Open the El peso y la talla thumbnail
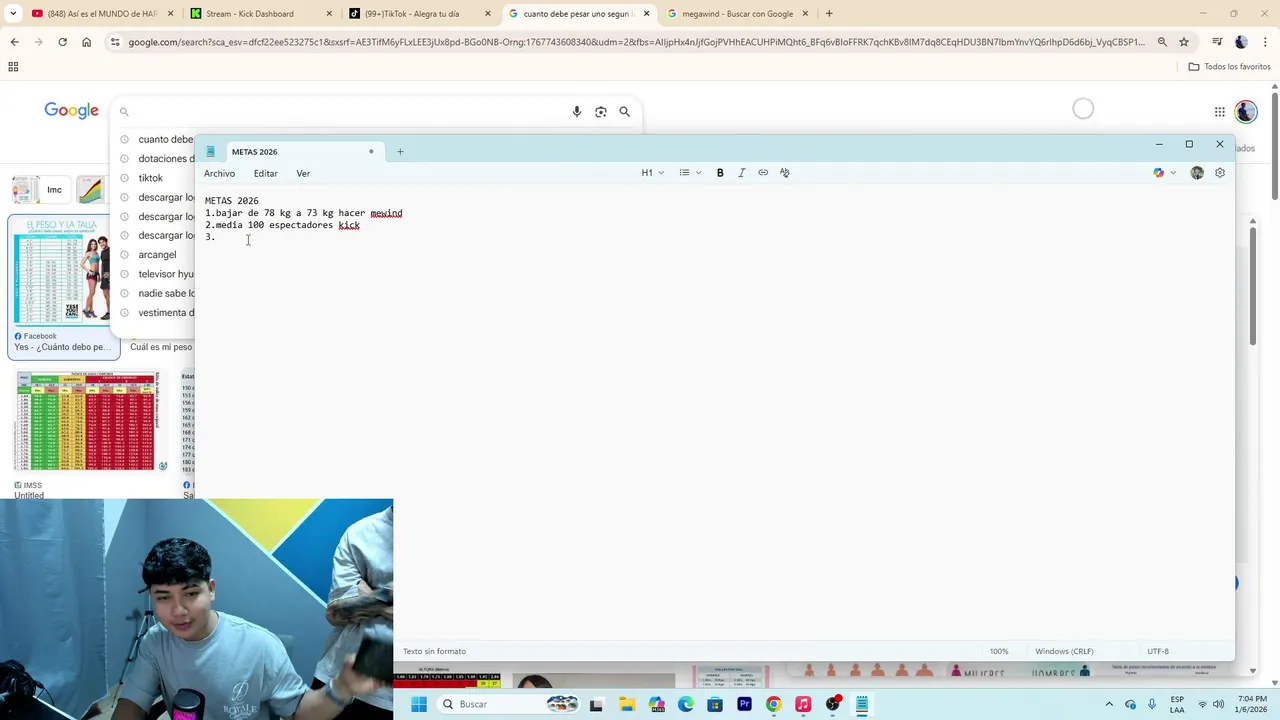 [62, 271]
